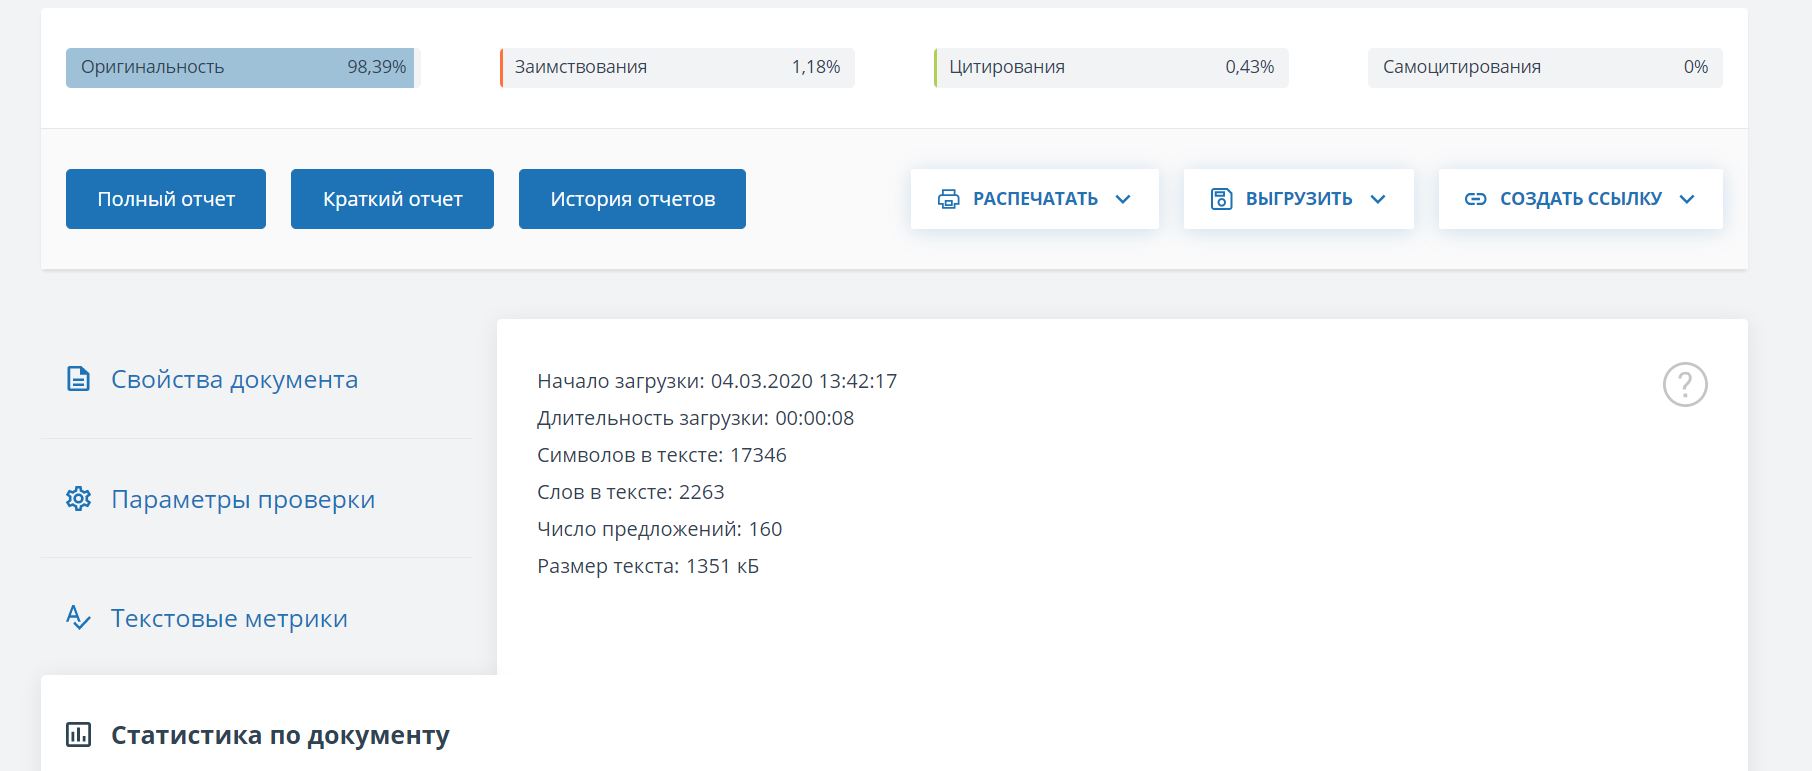
Task: Click the Длительность загрузки 00:00:08 line
Action: (x=696, y=418)
